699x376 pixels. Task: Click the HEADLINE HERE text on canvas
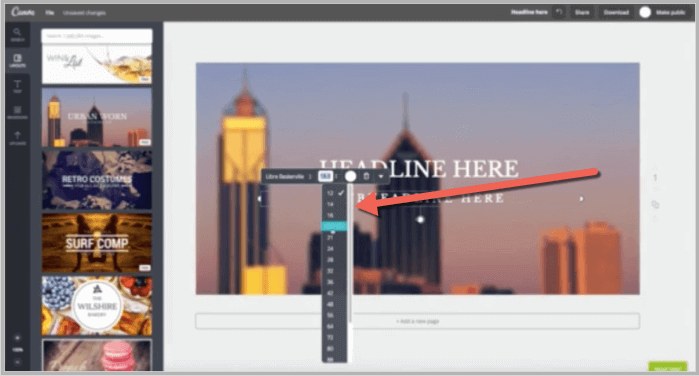pyautogui.click(x=419, y=169)
